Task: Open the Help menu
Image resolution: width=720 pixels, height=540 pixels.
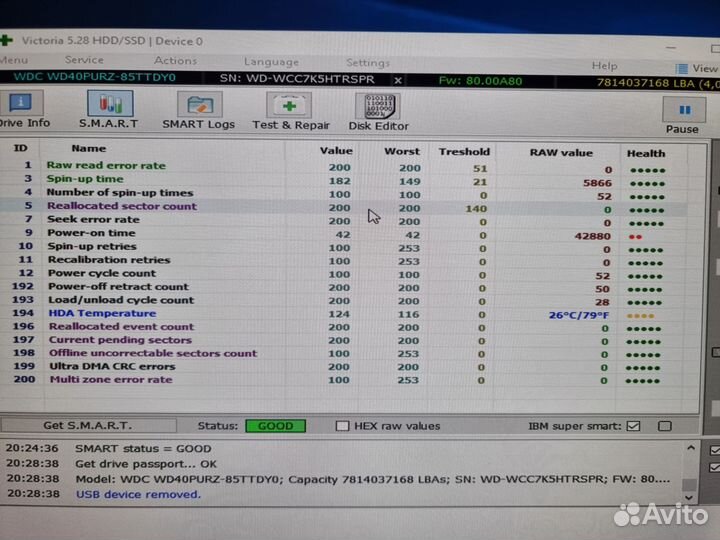Action: point(604,66)
